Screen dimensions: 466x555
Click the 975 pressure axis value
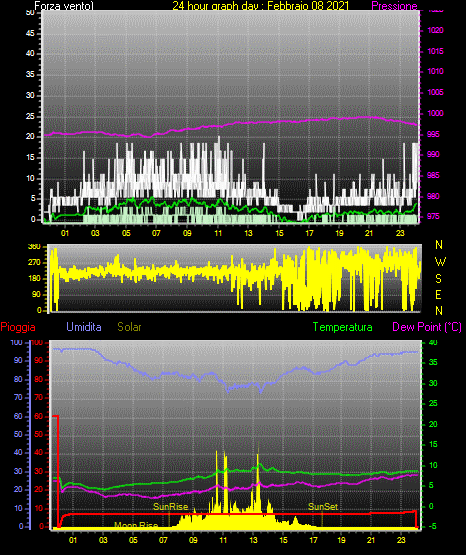click(433, 216)
